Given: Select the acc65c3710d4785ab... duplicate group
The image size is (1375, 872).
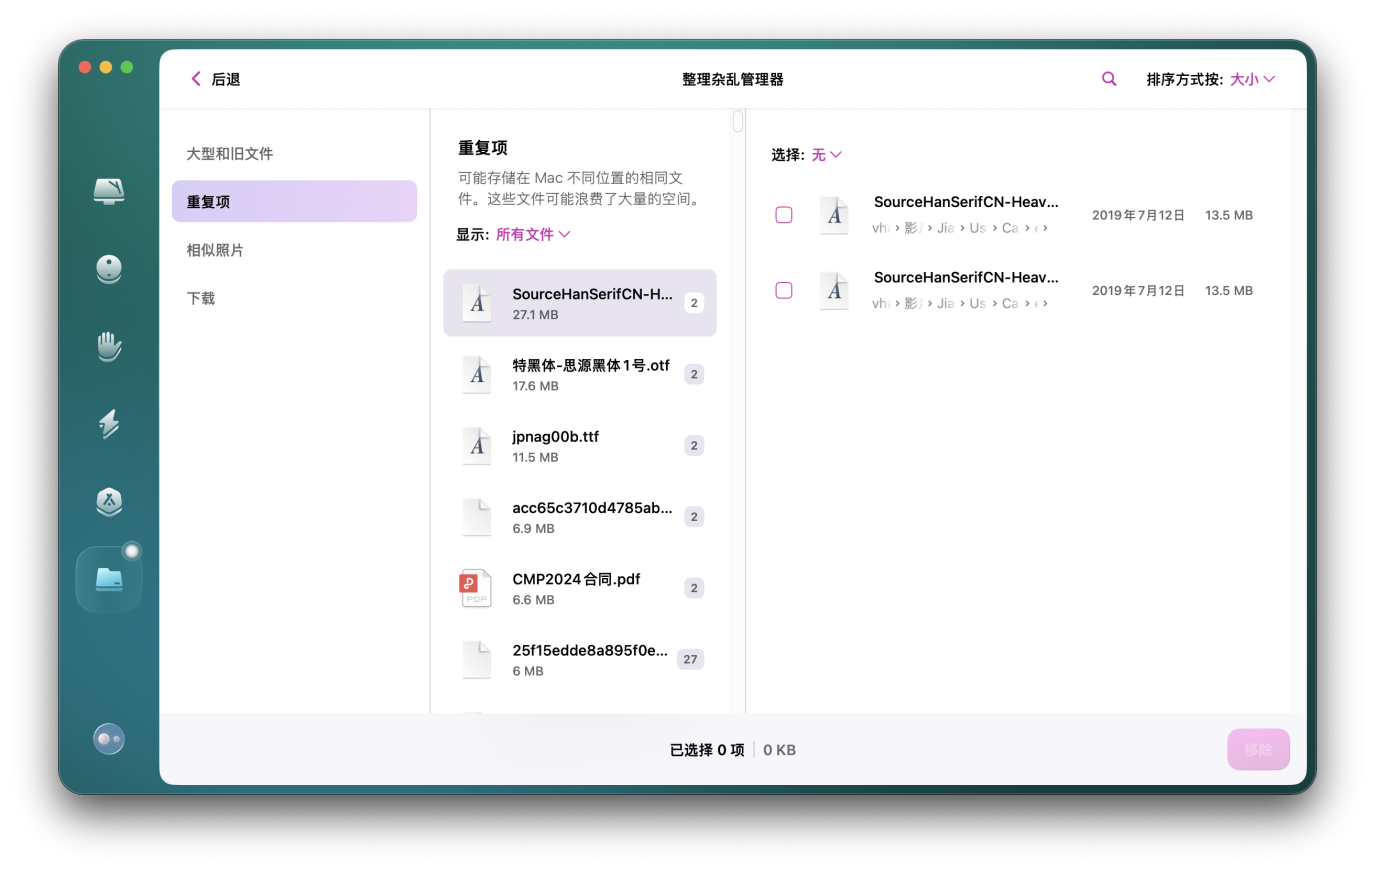Looking at the screenshot, I should click(580, 517).
